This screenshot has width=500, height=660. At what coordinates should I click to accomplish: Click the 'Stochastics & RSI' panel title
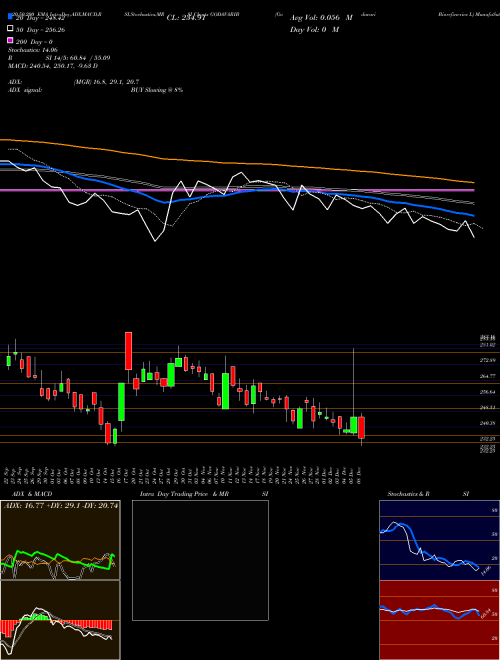coord(428,494)
